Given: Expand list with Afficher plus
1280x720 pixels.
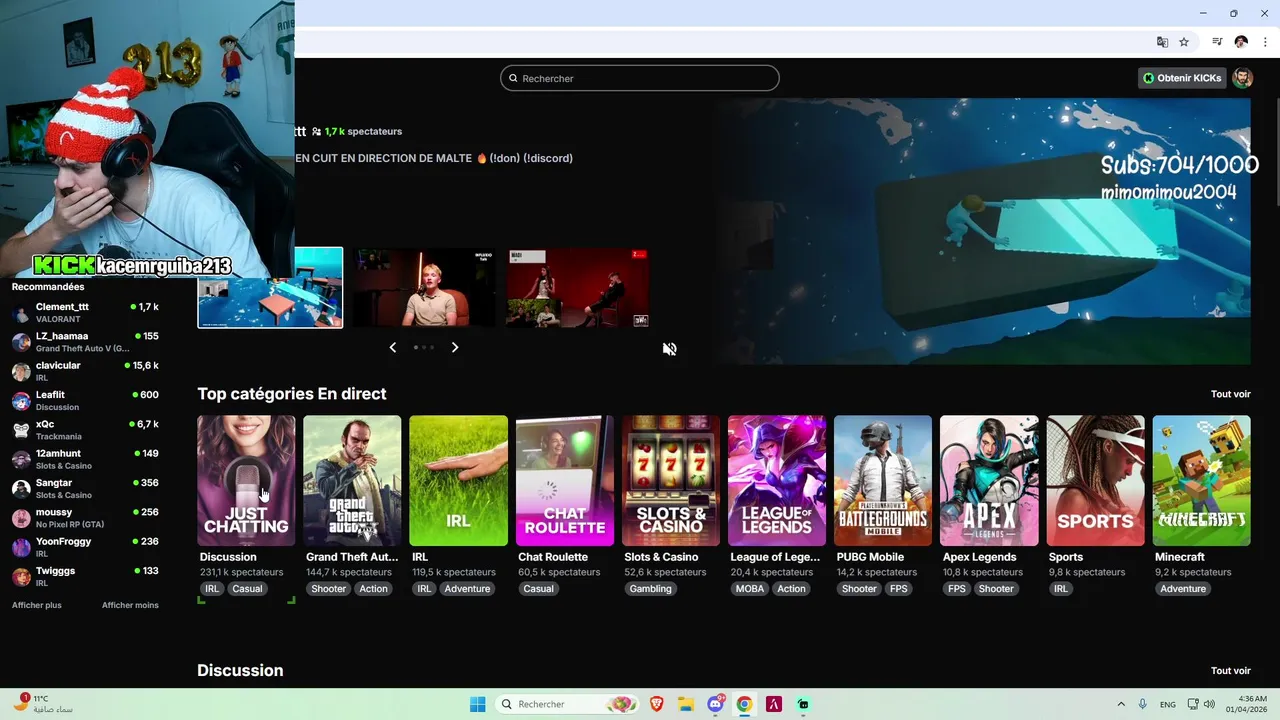Looking at the screenshot, I should click(x=36, y=605).
